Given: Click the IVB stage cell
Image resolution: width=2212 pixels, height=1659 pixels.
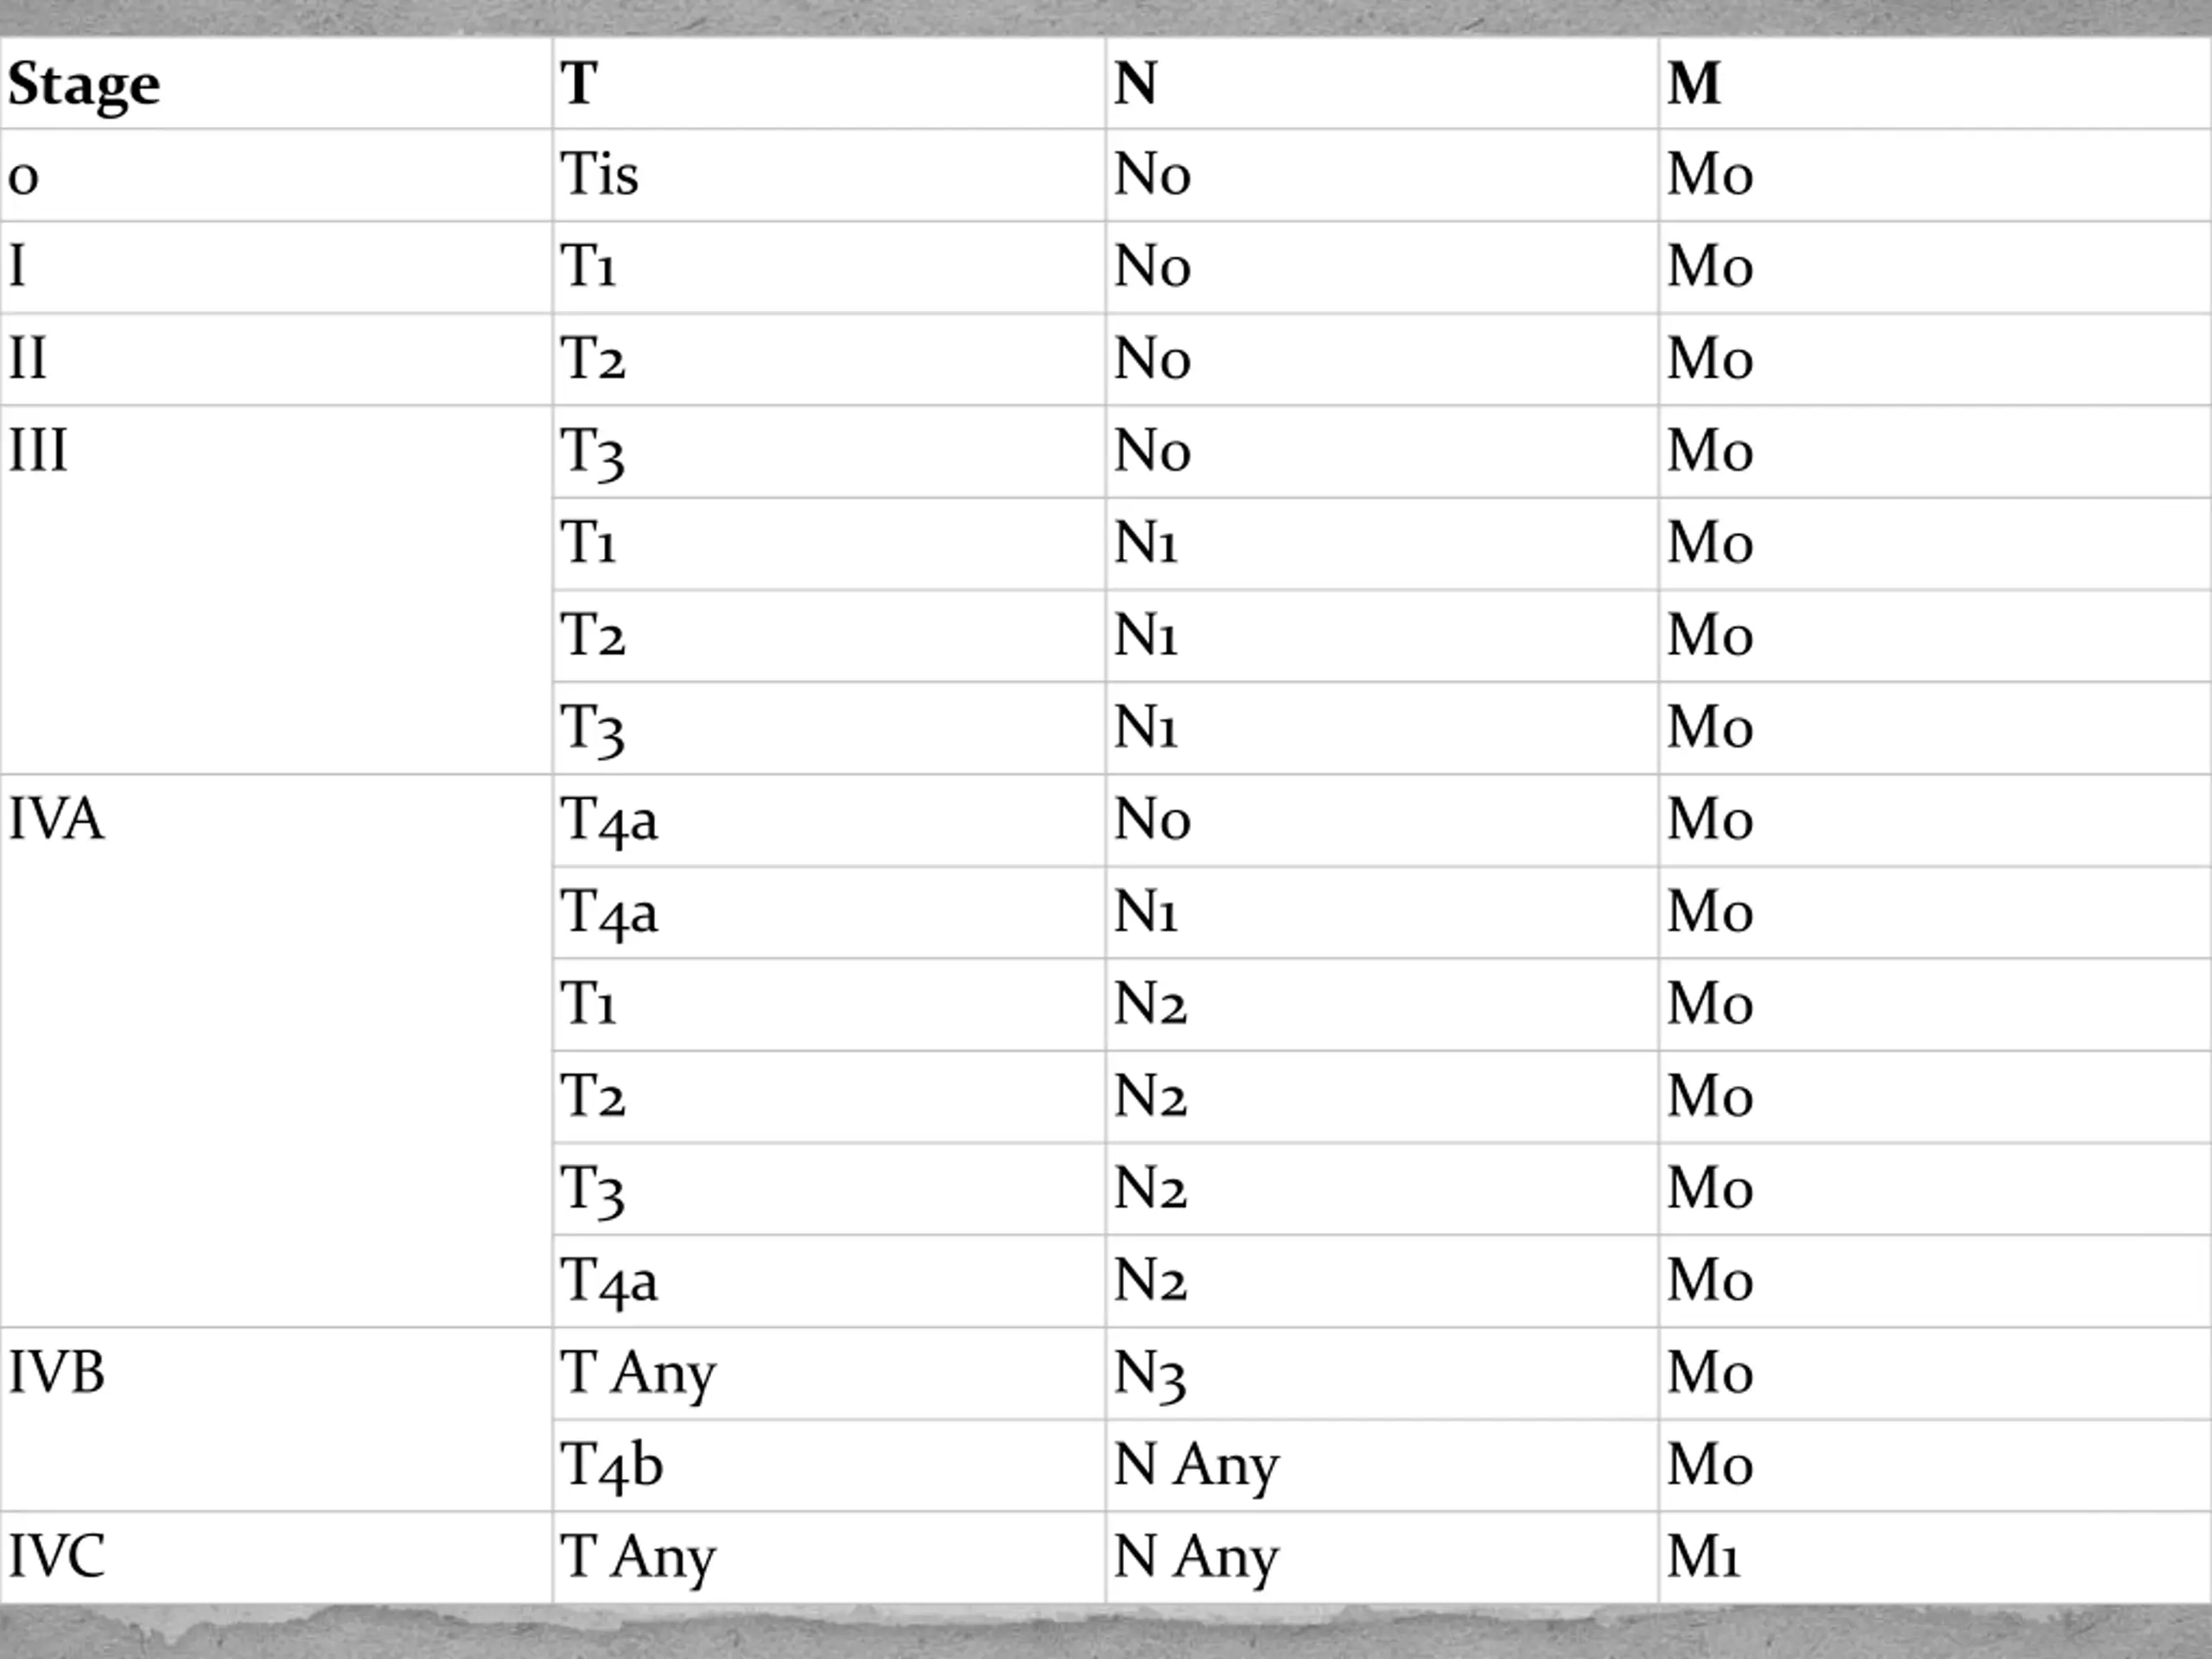Looking at the screenshot, I should coord(276,1419).
